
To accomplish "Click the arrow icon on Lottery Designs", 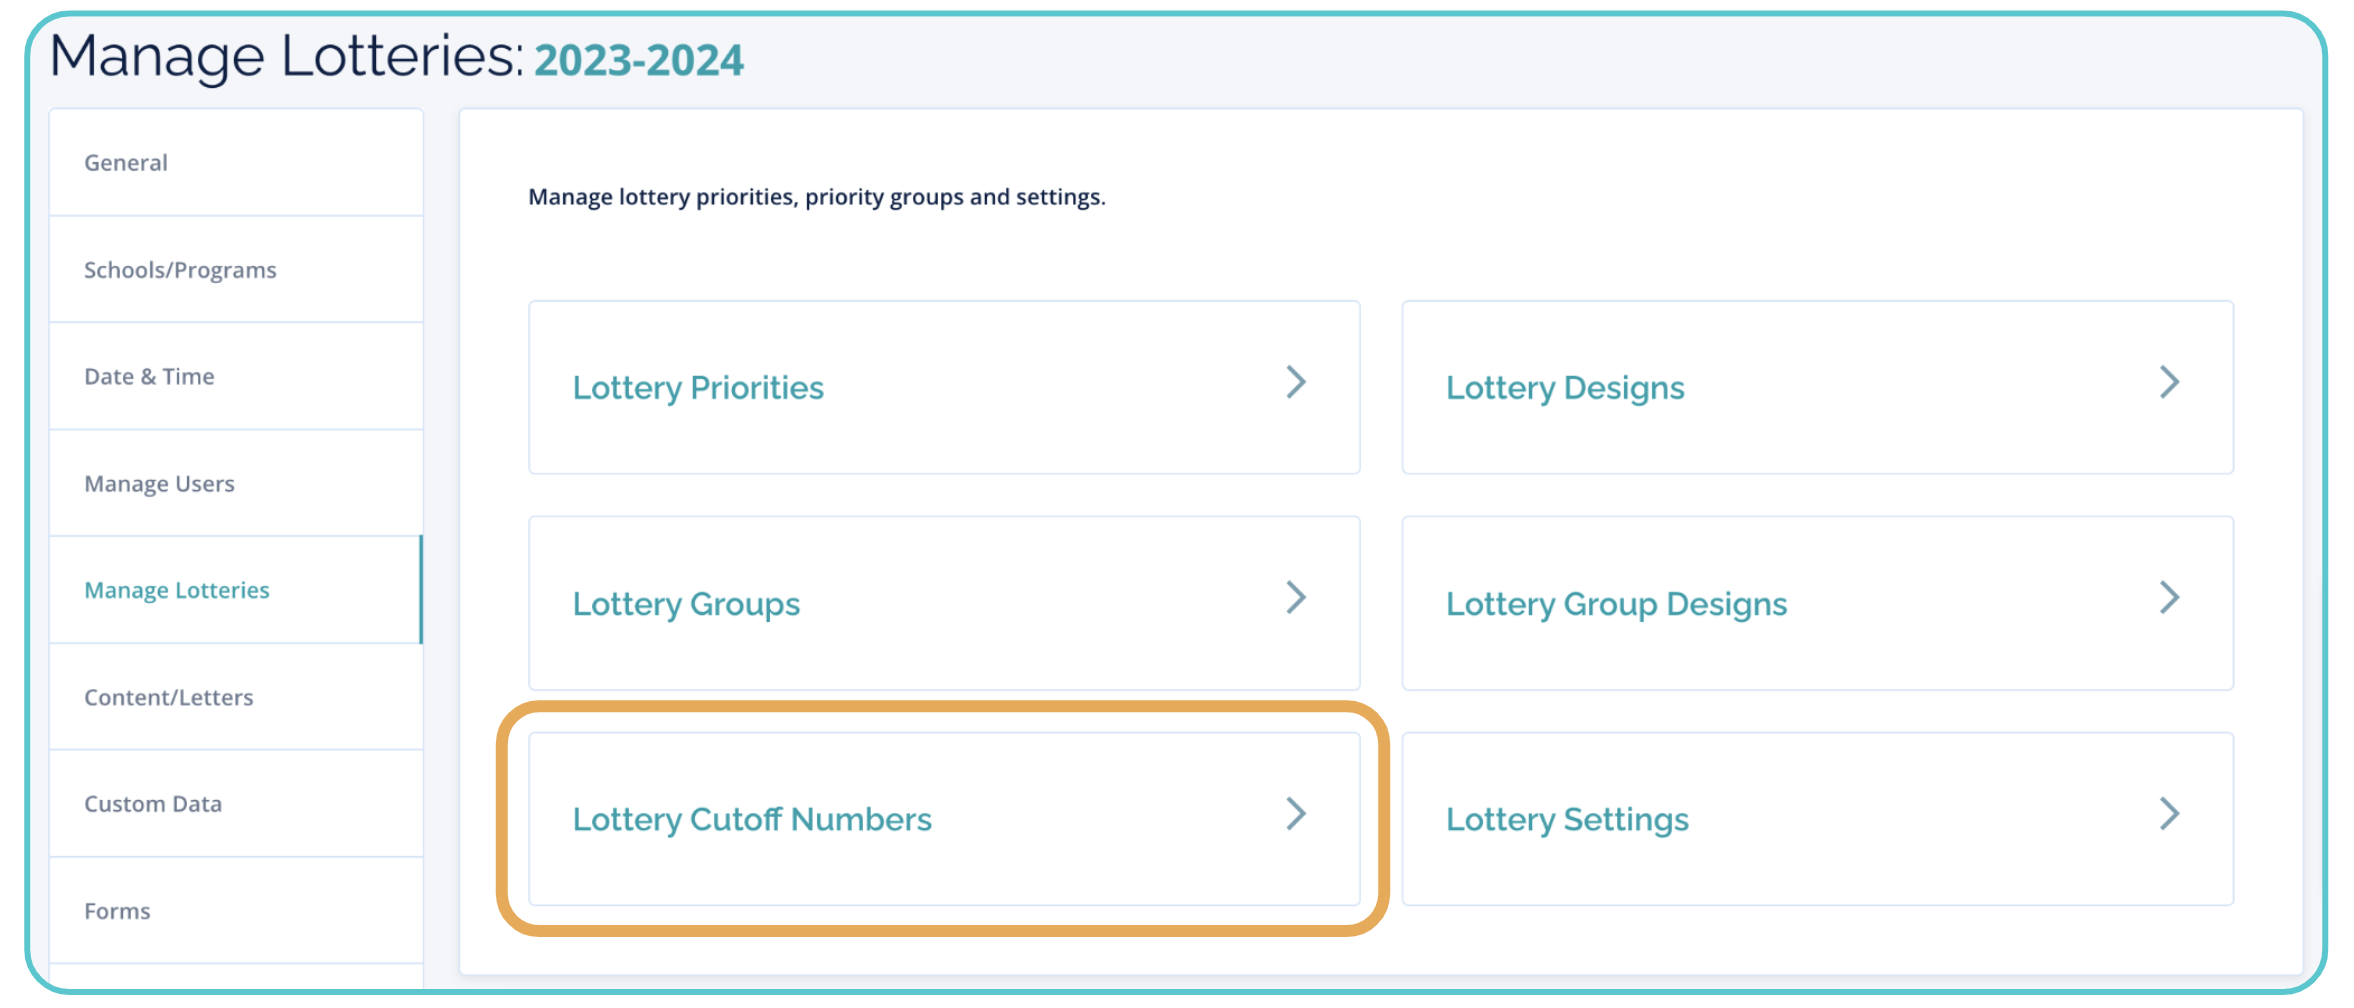I will [2169, 382].
